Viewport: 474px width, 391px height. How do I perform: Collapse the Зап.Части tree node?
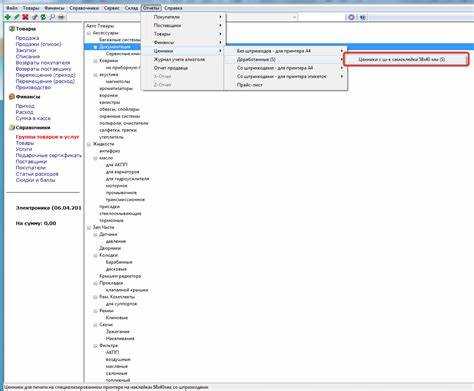(x=89, y=227)
